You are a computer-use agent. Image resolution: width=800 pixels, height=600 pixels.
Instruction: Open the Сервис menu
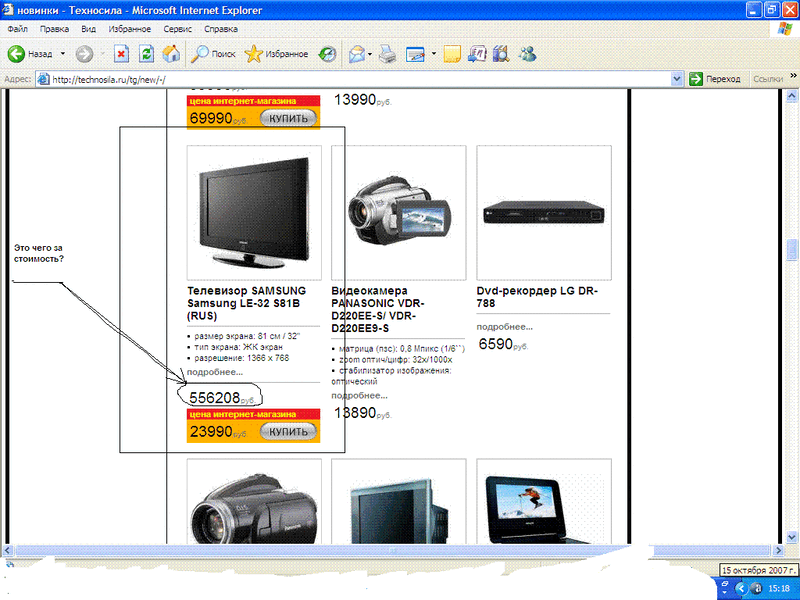178,29
